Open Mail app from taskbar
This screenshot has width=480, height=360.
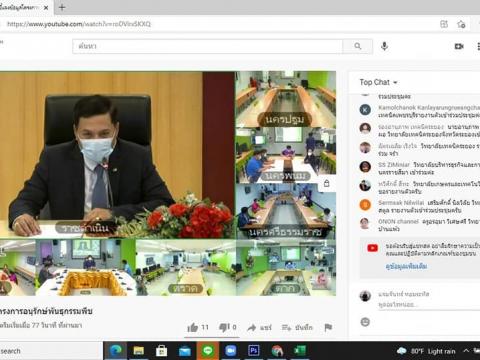click(x=185, y=351)
